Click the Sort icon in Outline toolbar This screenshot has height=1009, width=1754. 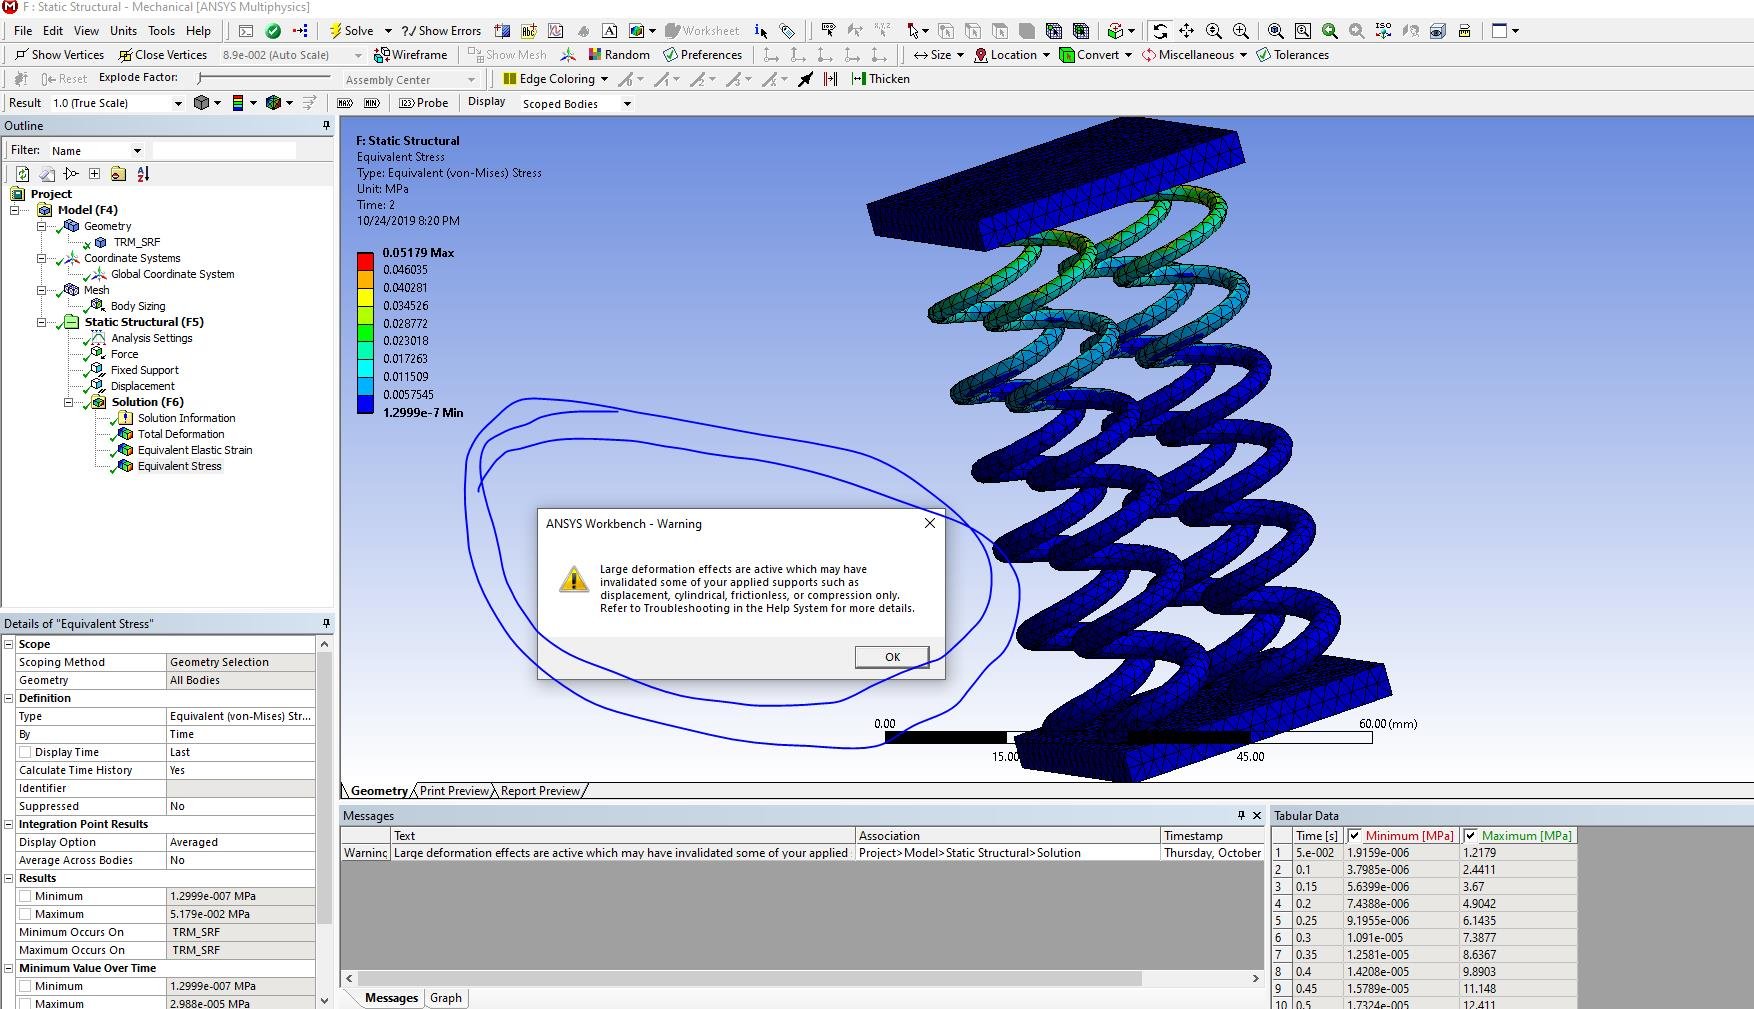point(143,174)
